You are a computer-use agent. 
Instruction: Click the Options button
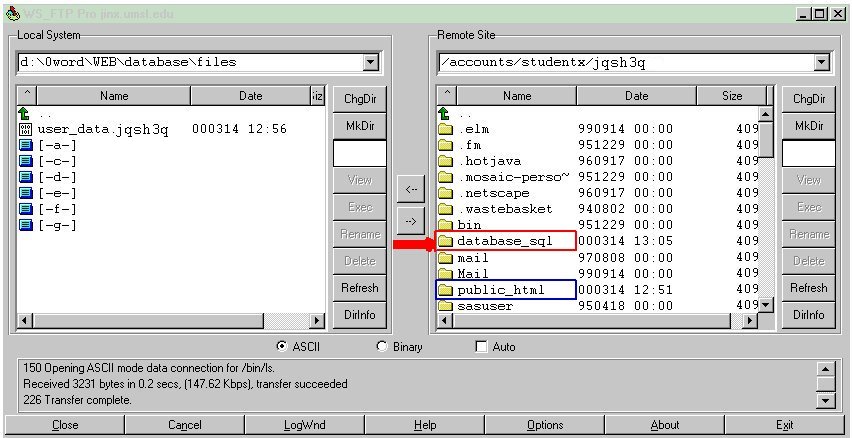(x=545, y=425)
